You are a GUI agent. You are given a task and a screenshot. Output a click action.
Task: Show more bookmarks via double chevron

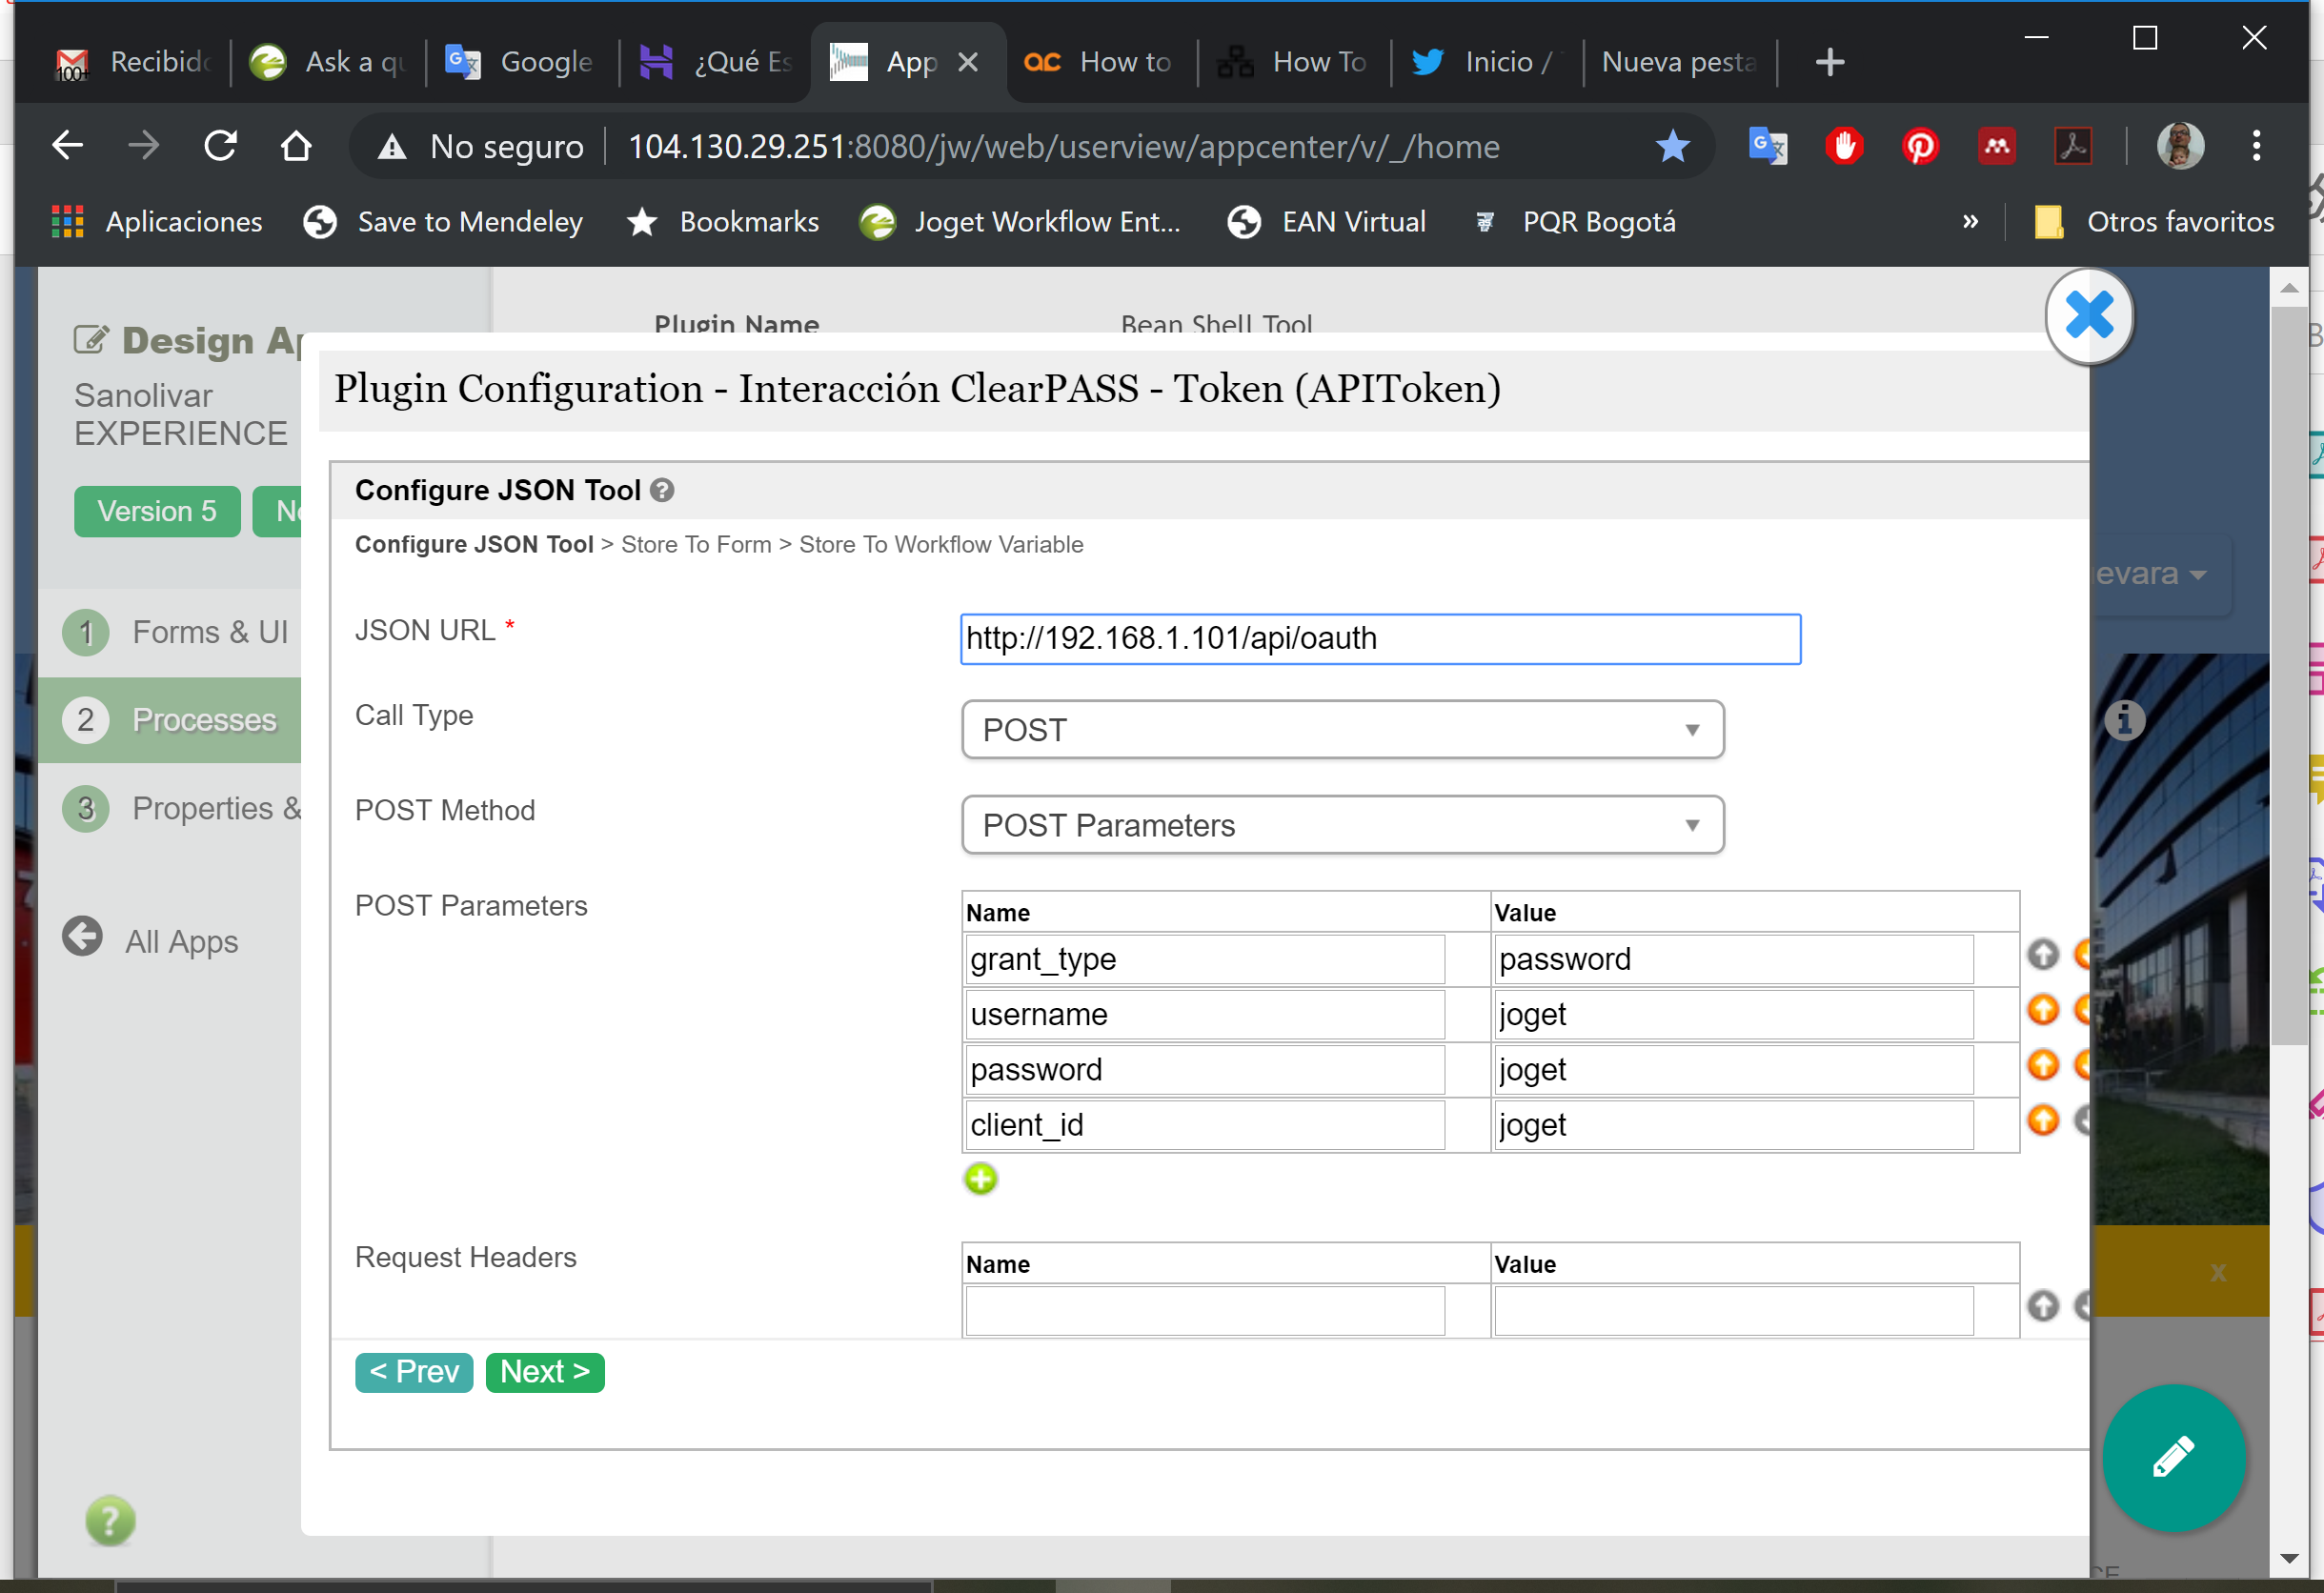click(1970, 221)
